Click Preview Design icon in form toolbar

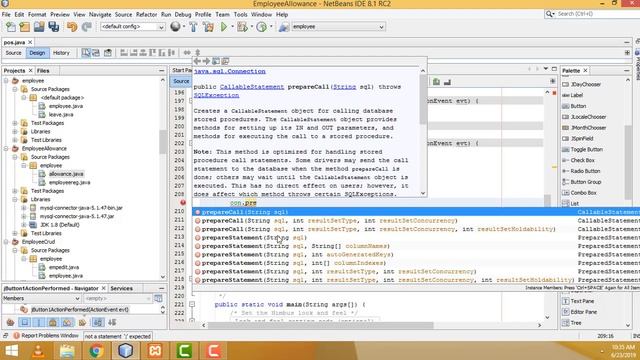108,53
